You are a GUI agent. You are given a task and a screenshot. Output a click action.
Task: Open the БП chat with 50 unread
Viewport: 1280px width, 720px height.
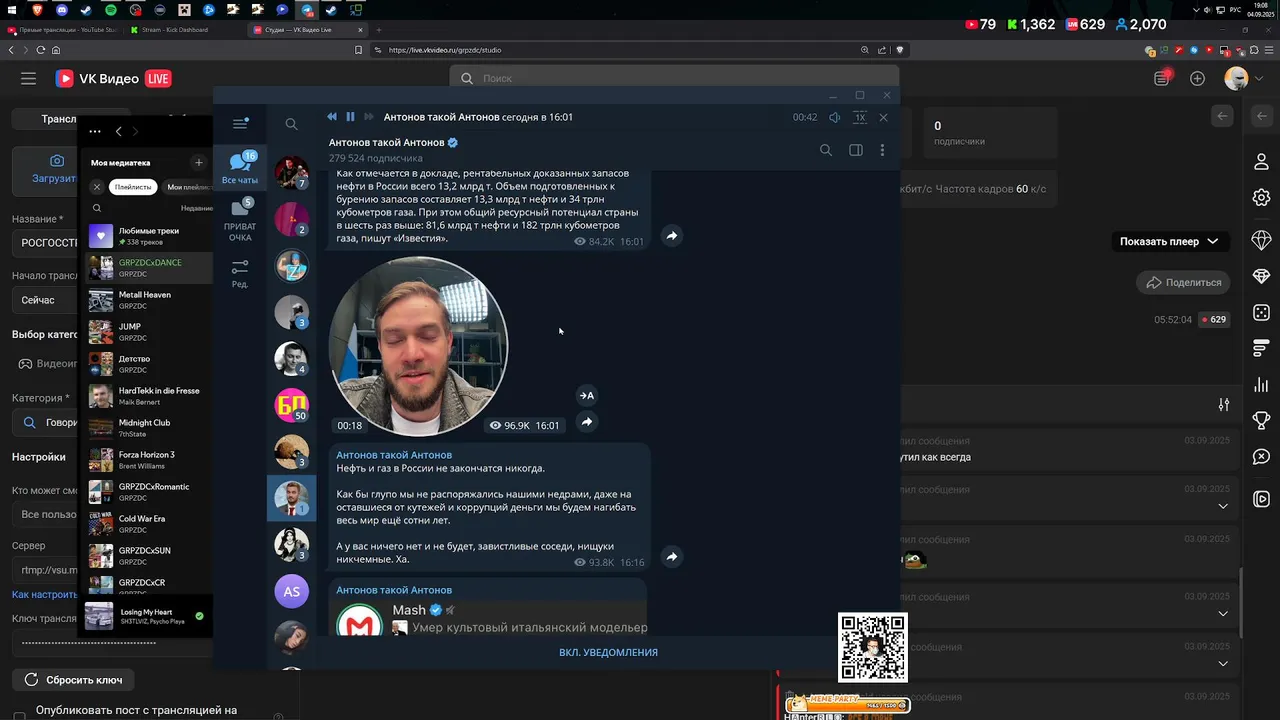[x=291, y=404]
